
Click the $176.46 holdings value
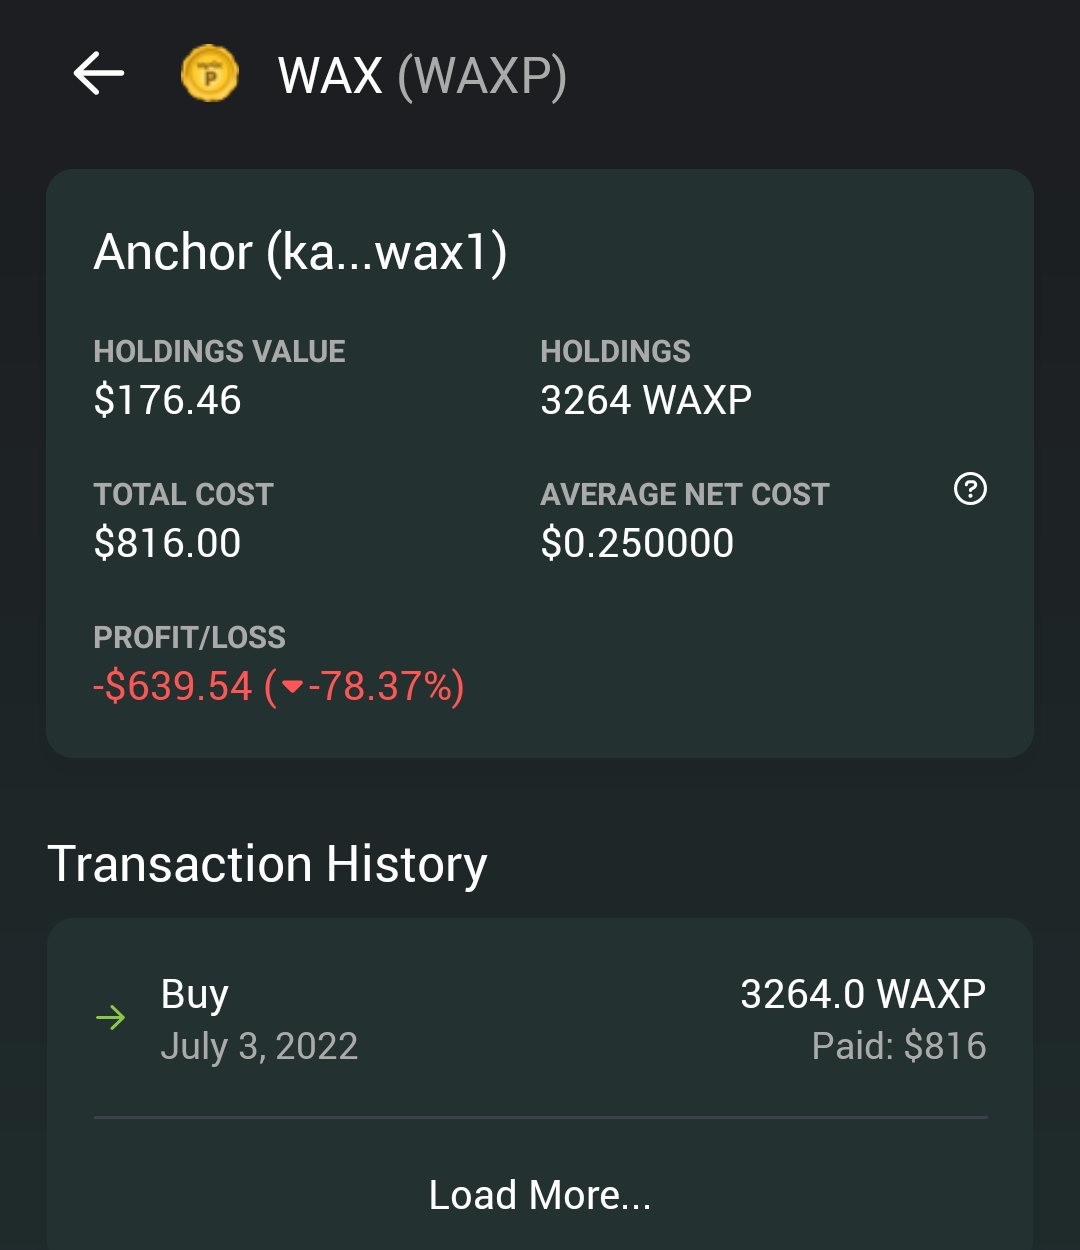(168, 400)
